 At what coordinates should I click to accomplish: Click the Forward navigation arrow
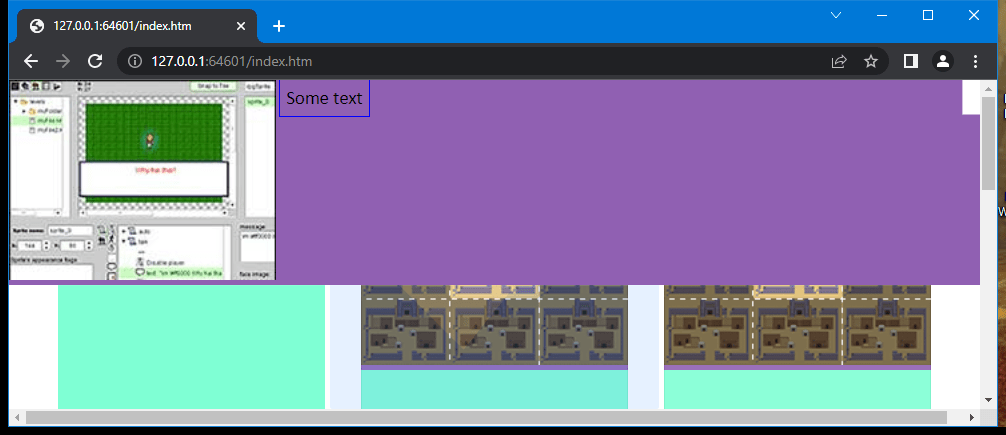point(63,61)
